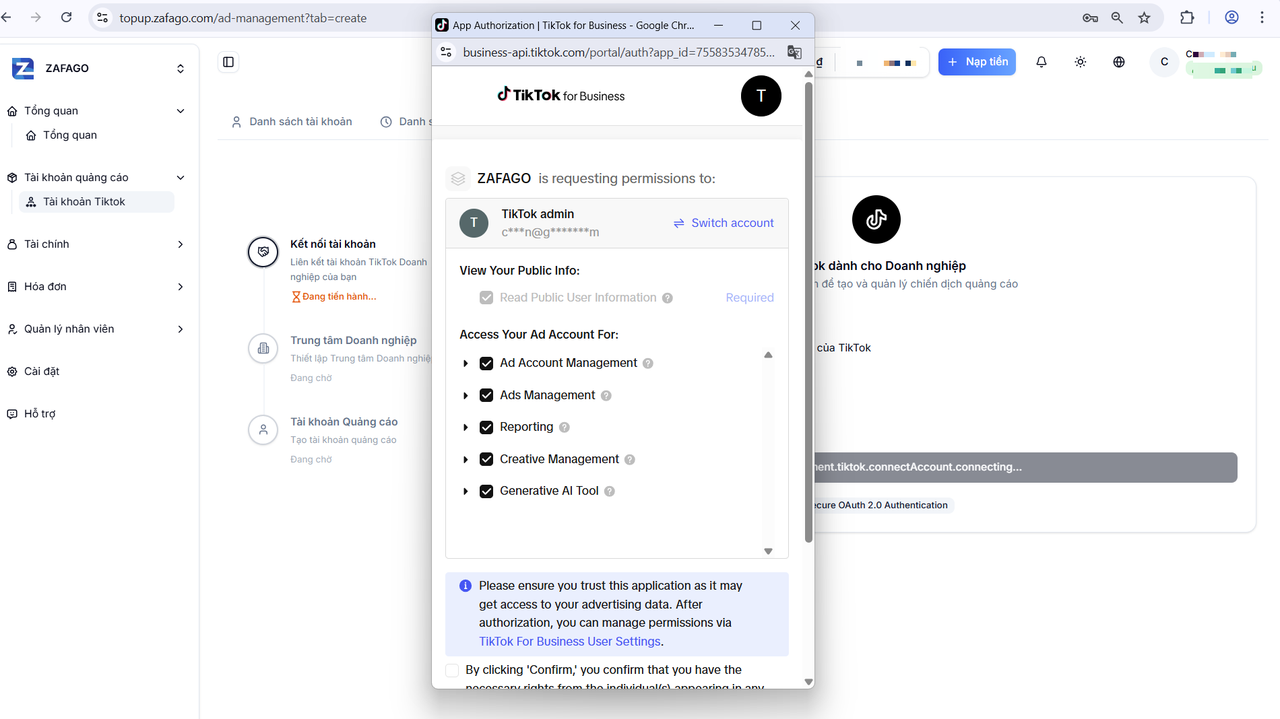This screenshot has height=719, width=1280.
Task: Click the site info icon in popup address bar
Action: 446,52
